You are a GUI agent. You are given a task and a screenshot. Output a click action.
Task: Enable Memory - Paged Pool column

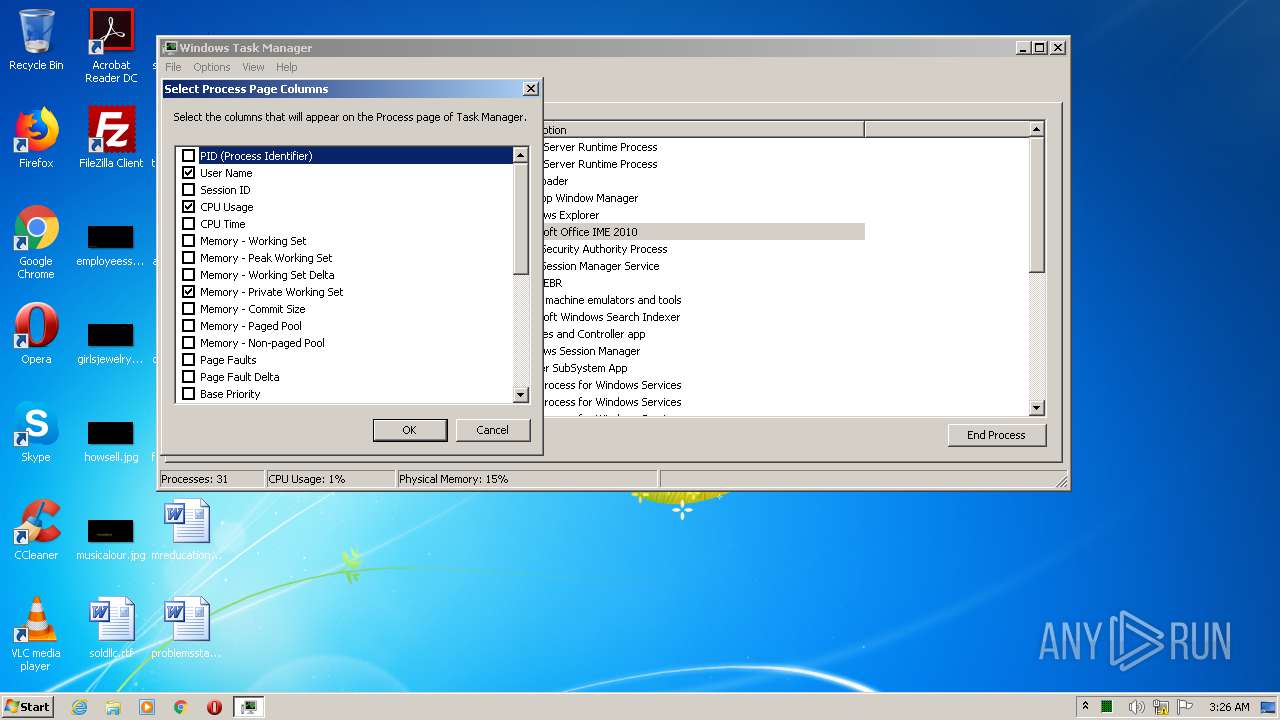(188, 326)
